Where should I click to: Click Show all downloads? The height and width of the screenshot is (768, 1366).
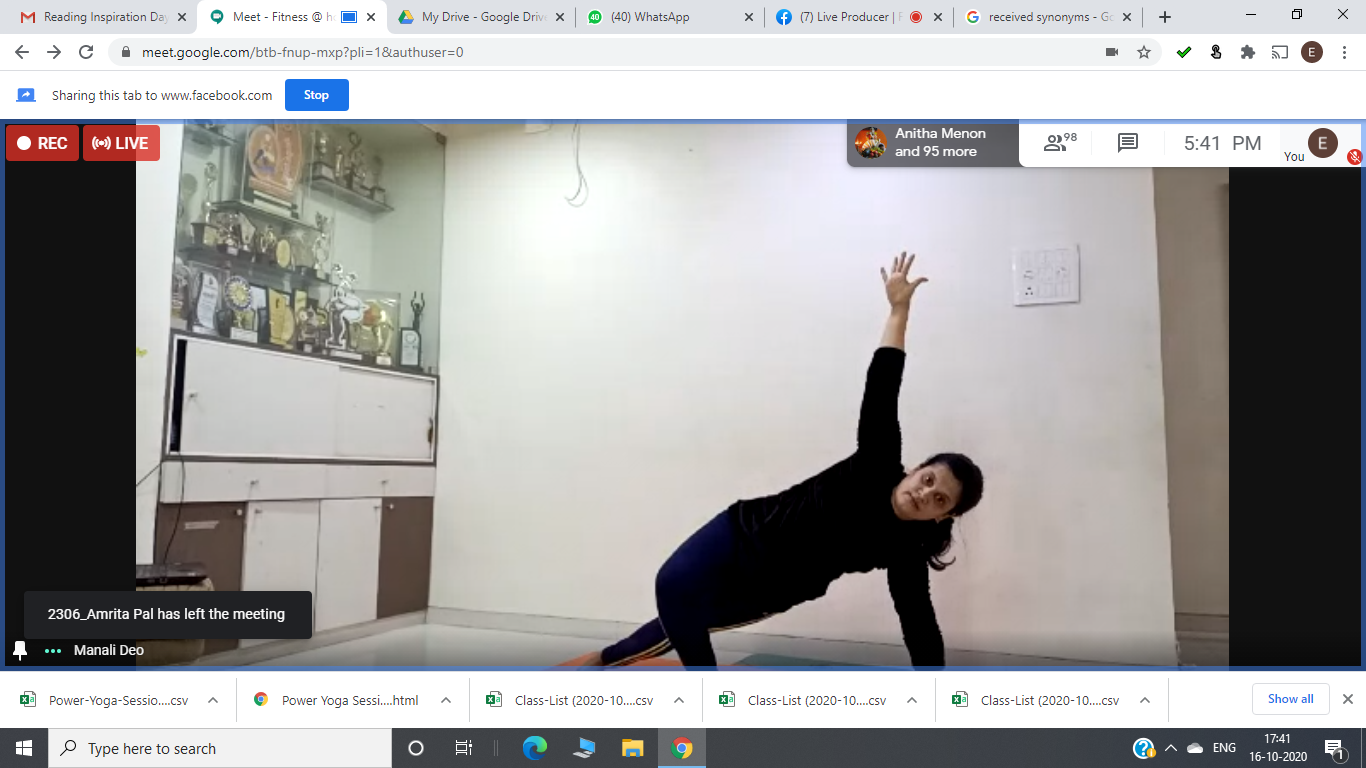pyautogui.click(x=1290, y=698)
